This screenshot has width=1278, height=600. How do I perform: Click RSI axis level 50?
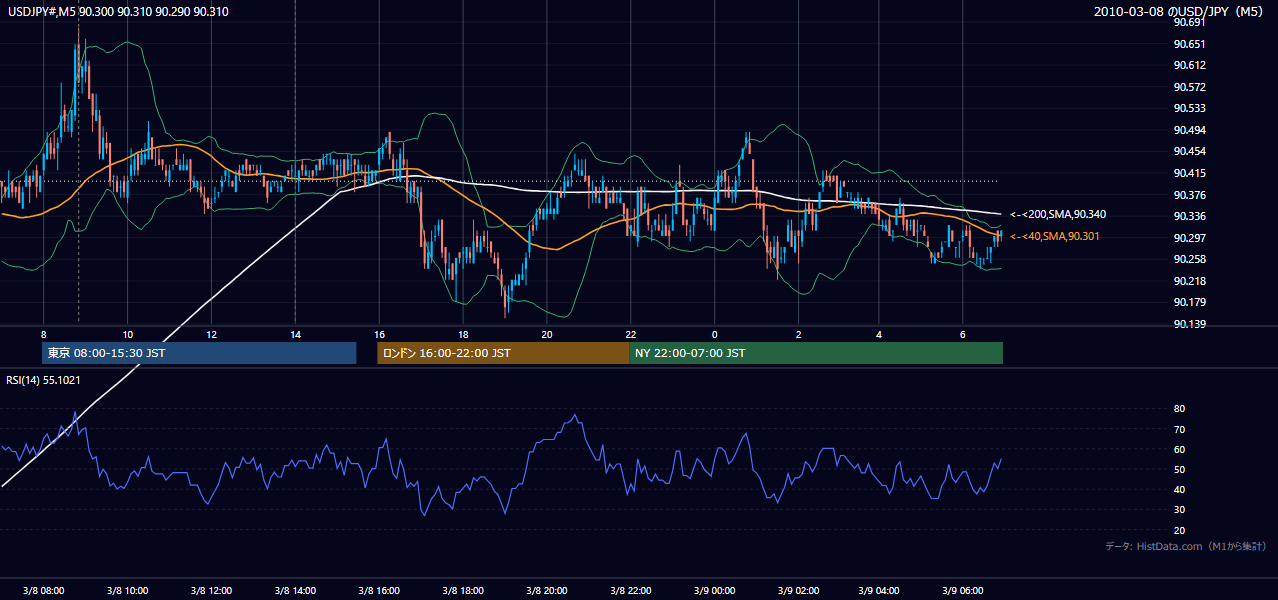(x=1179, y=469)
